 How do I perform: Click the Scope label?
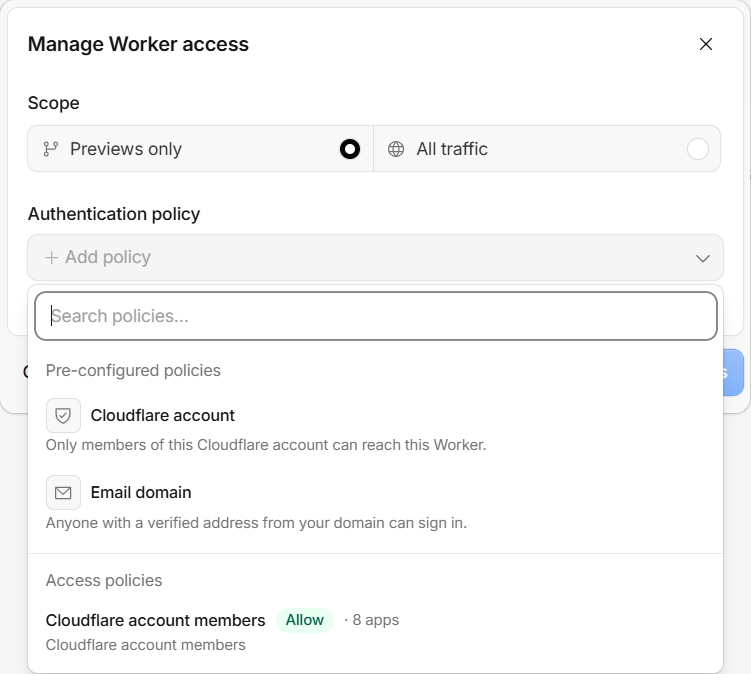(x=54, y=103)
